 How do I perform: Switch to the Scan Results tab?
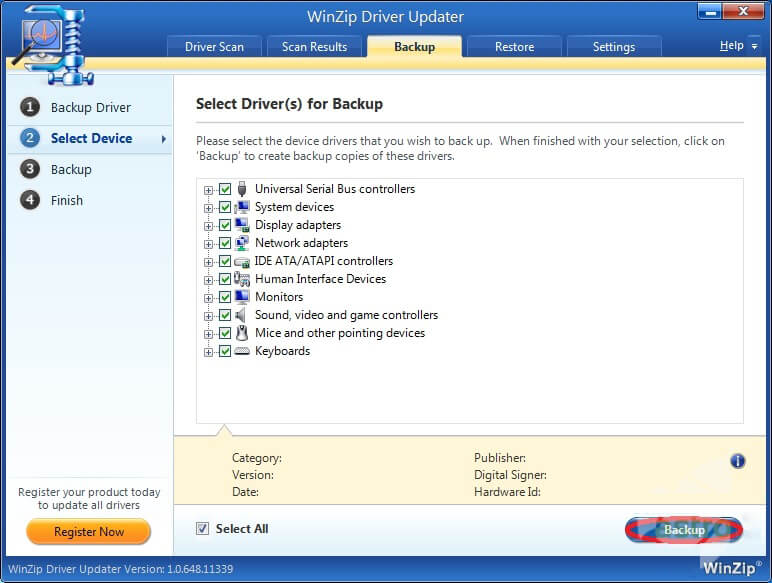click(x=314, y=47)
